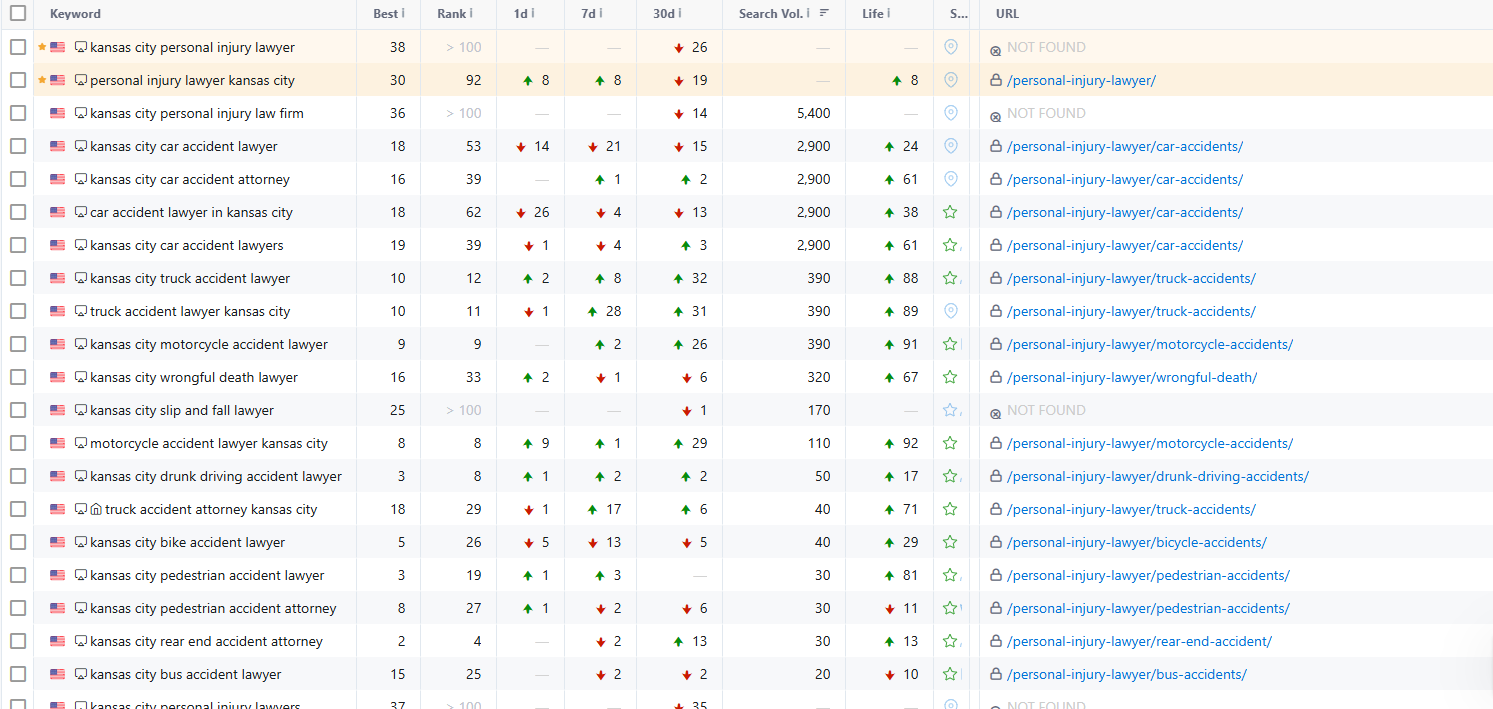The image size is (1493, 709).
Task: Sort by the Best column header
Action: [385, 14]
